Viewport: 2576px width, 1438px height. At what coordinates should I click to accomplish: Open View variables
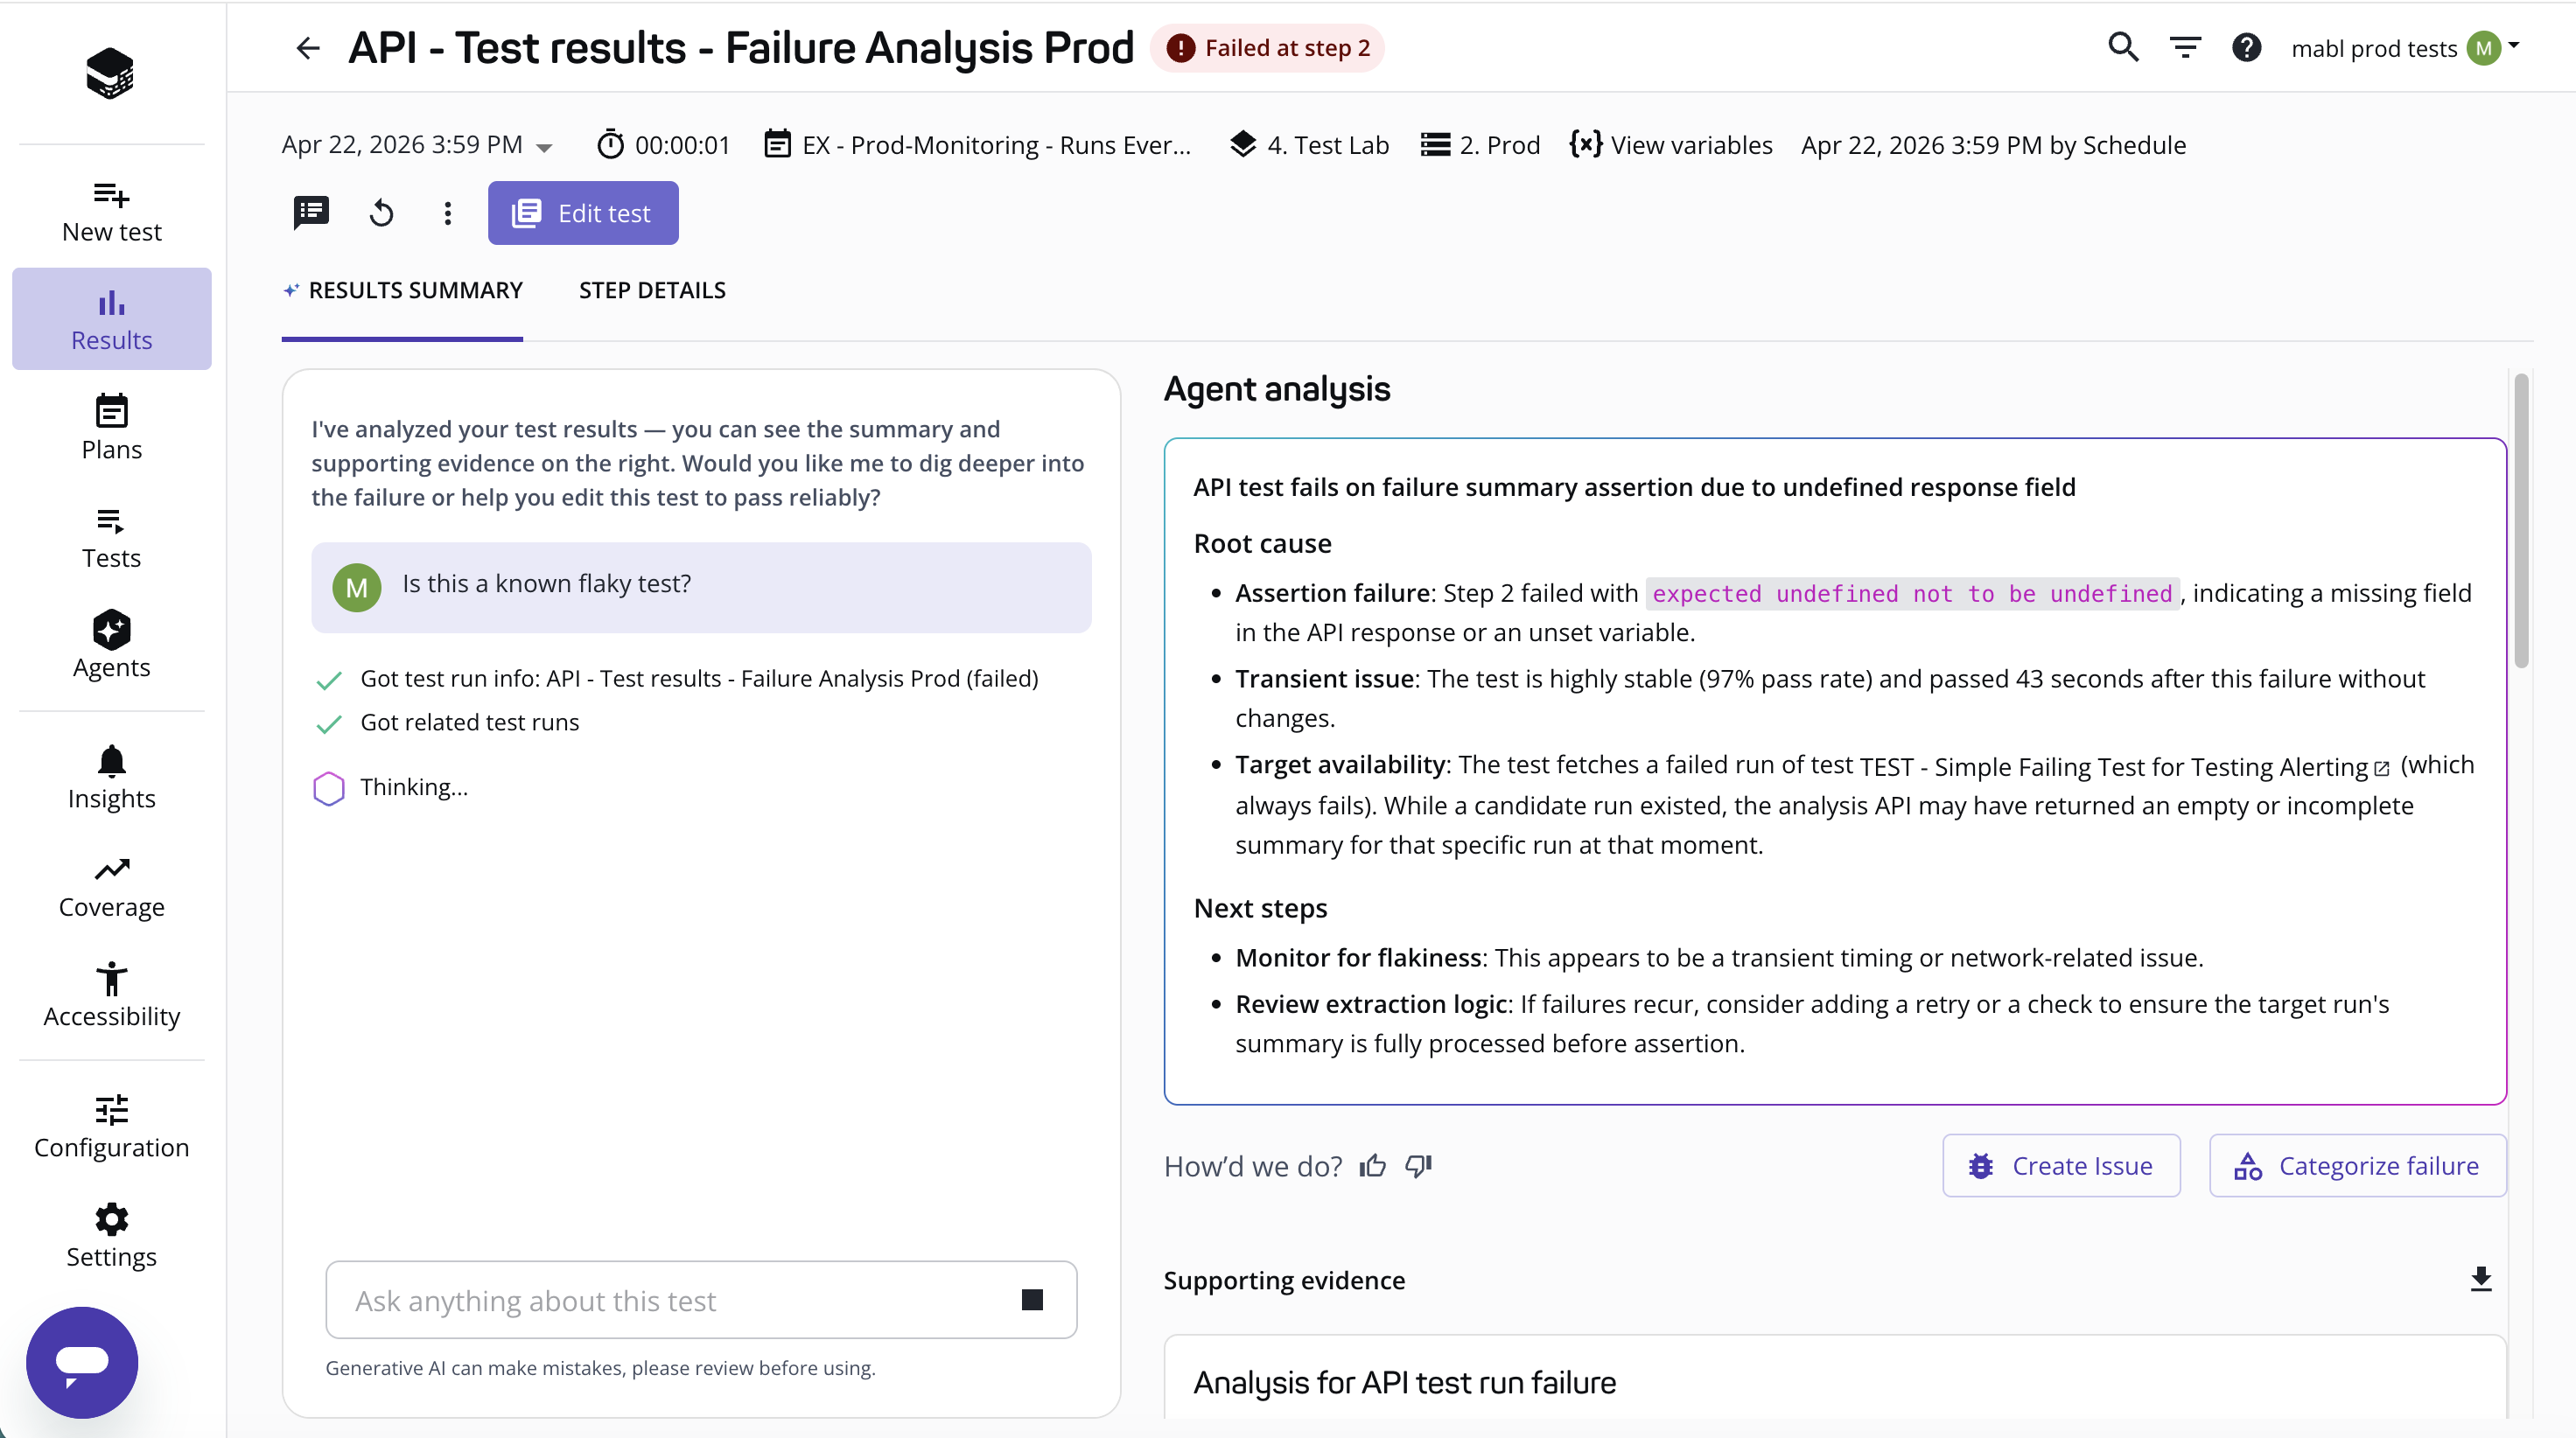[1671, 146]
